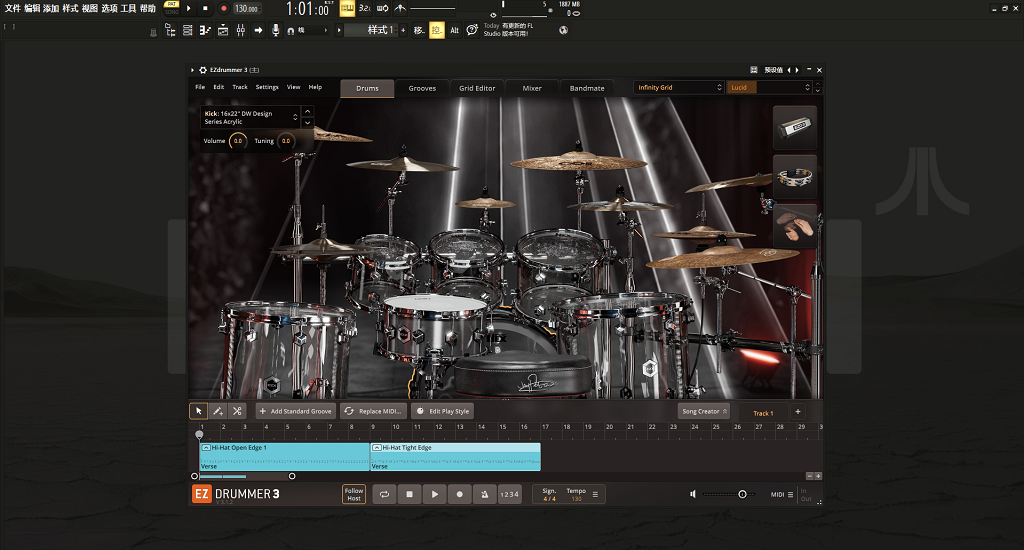Open the Settings menu in EZdrummer
The width and height of the screenshot is (1024, 550).
(267, 87)
